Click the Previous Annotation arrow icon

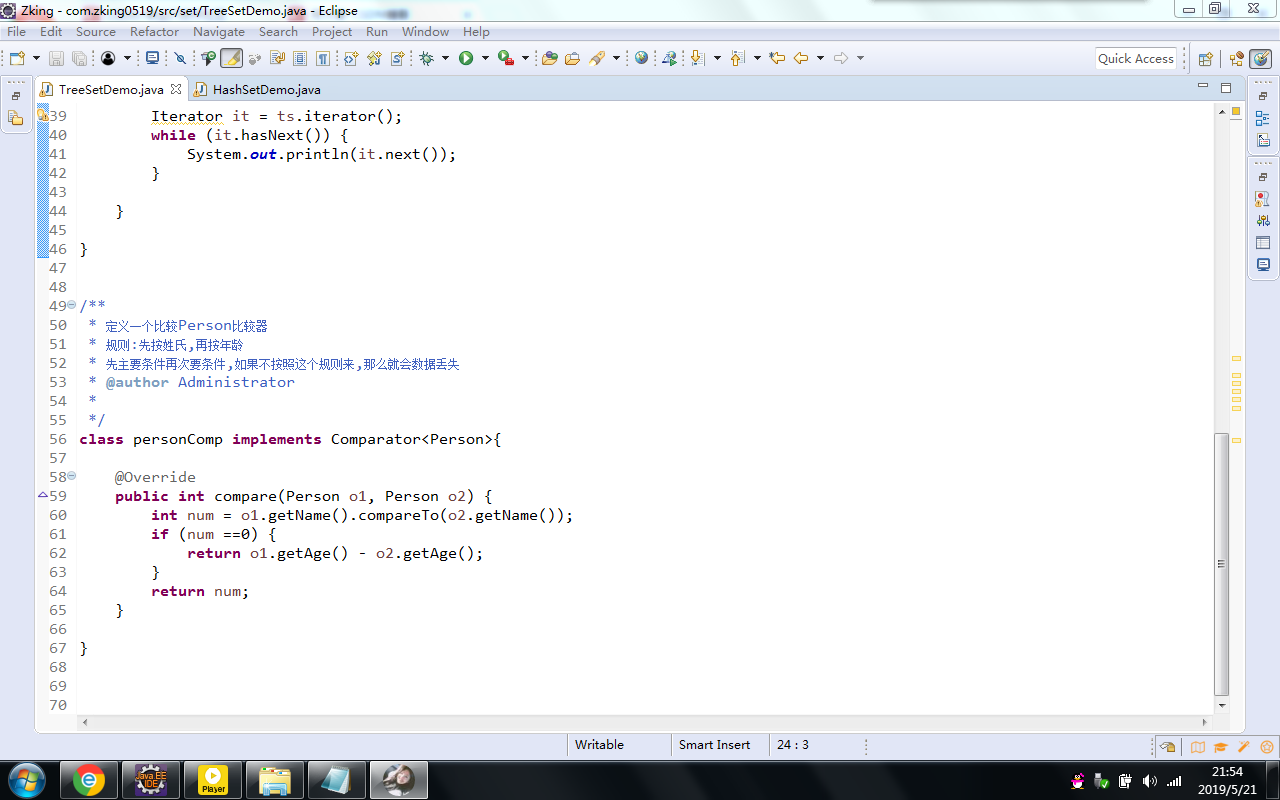point(738,58)
